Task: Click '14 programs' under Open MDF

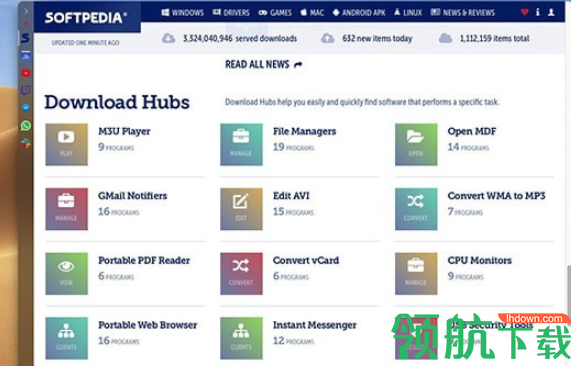Action: 468,147
